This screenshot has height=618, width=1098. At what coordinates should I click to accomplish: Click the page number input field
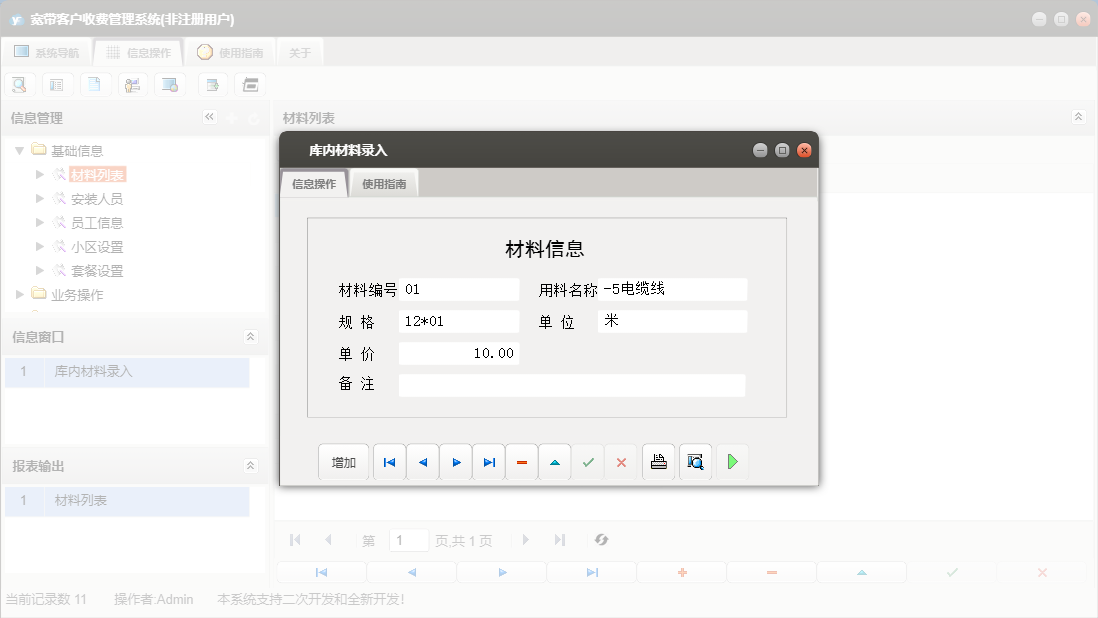[409, 540]
